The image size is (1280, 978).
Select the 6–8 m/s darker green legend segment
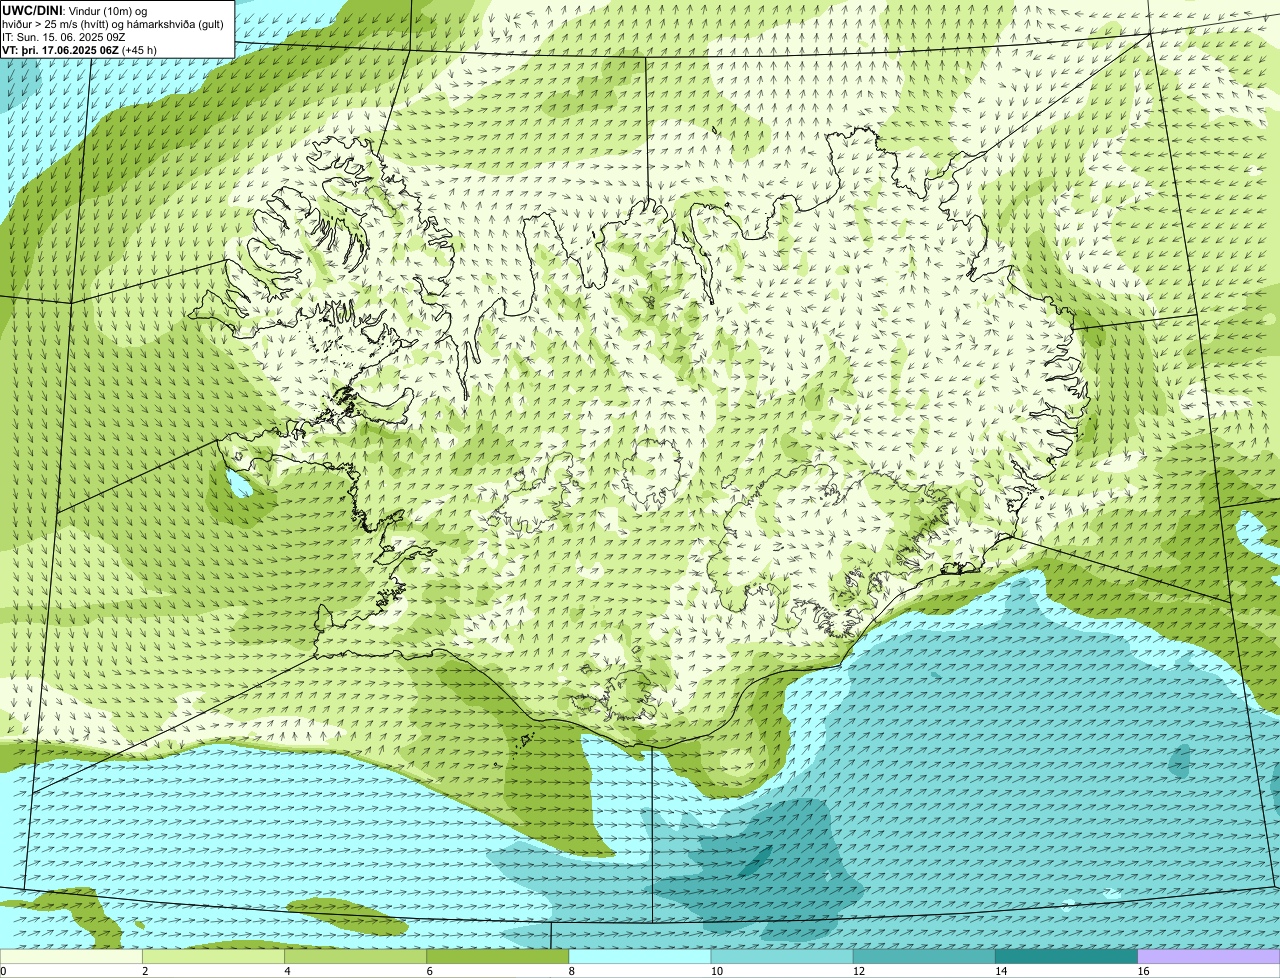(x=498, y=957)
